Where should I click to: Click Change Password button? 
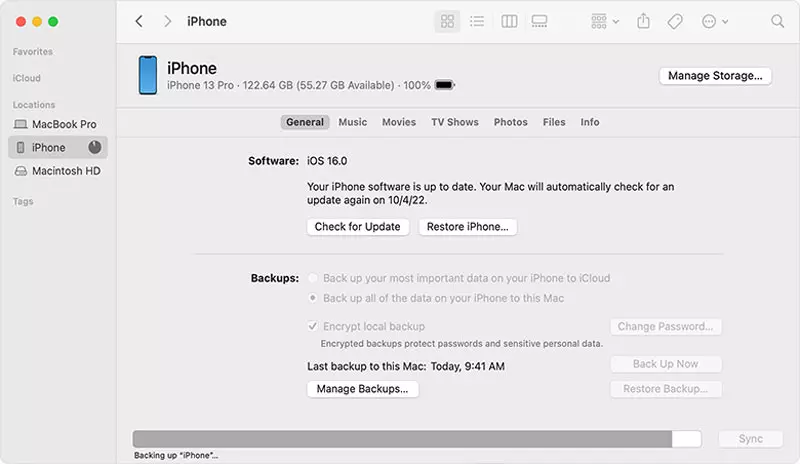665,326
